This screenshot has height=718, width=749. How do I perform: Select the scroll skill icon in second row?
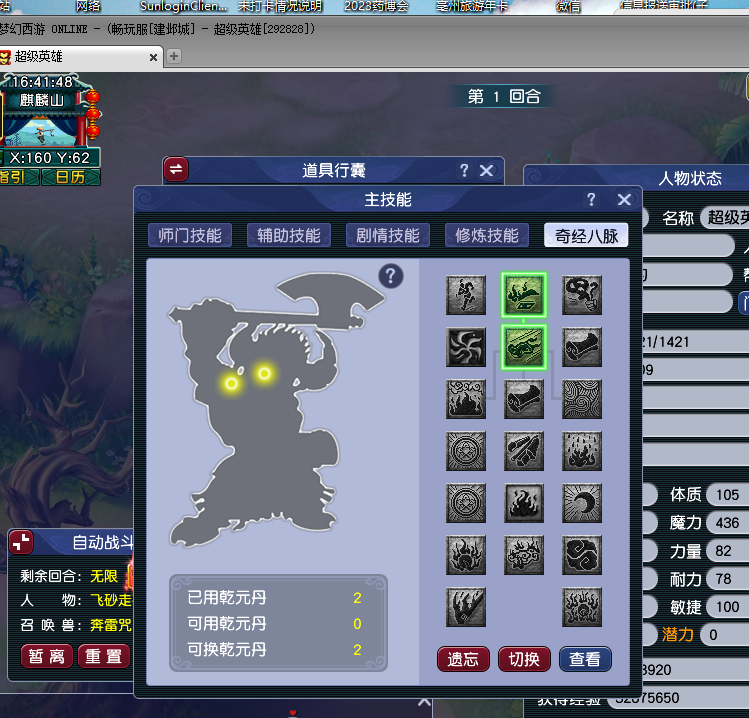click(582, 347)
